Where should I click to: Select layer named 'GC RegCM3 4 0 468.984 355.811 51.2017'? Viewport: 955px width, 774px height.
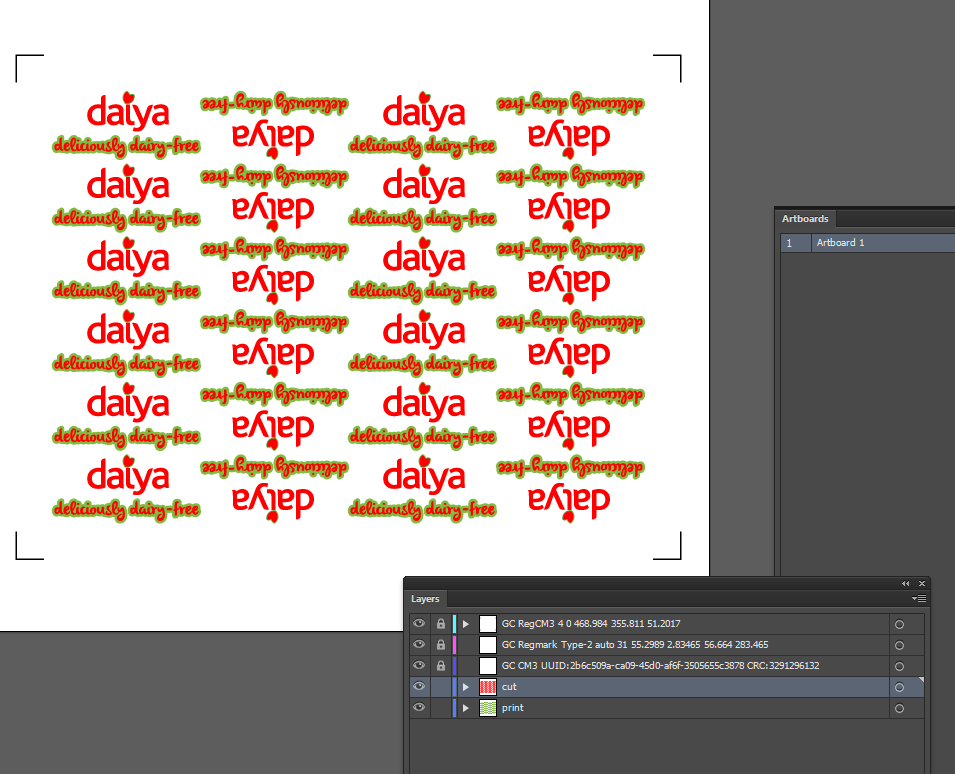[591, 624]
